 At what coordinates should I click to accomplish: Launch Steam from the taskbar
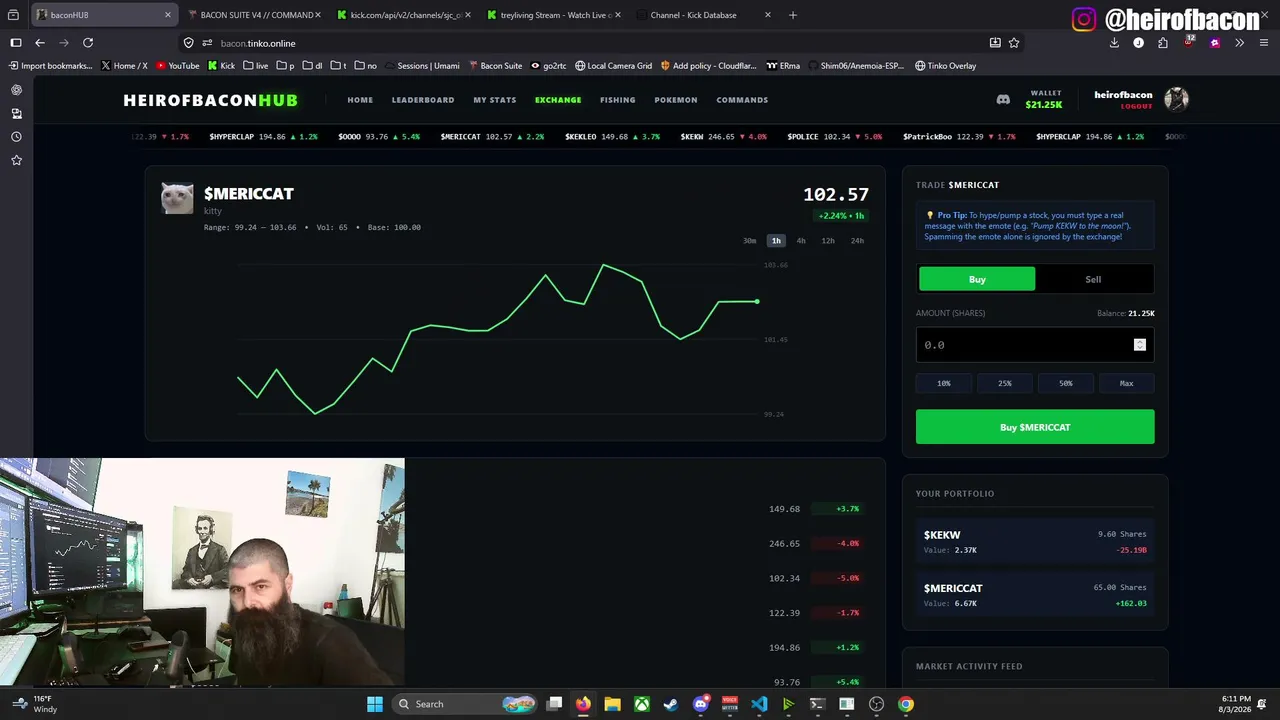point(670,704)
